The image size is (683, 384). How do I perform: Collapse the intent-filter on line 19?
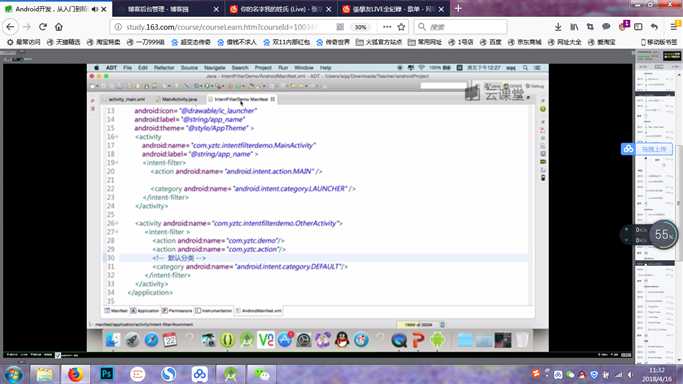pyautogui.click(x=117, y=163)
